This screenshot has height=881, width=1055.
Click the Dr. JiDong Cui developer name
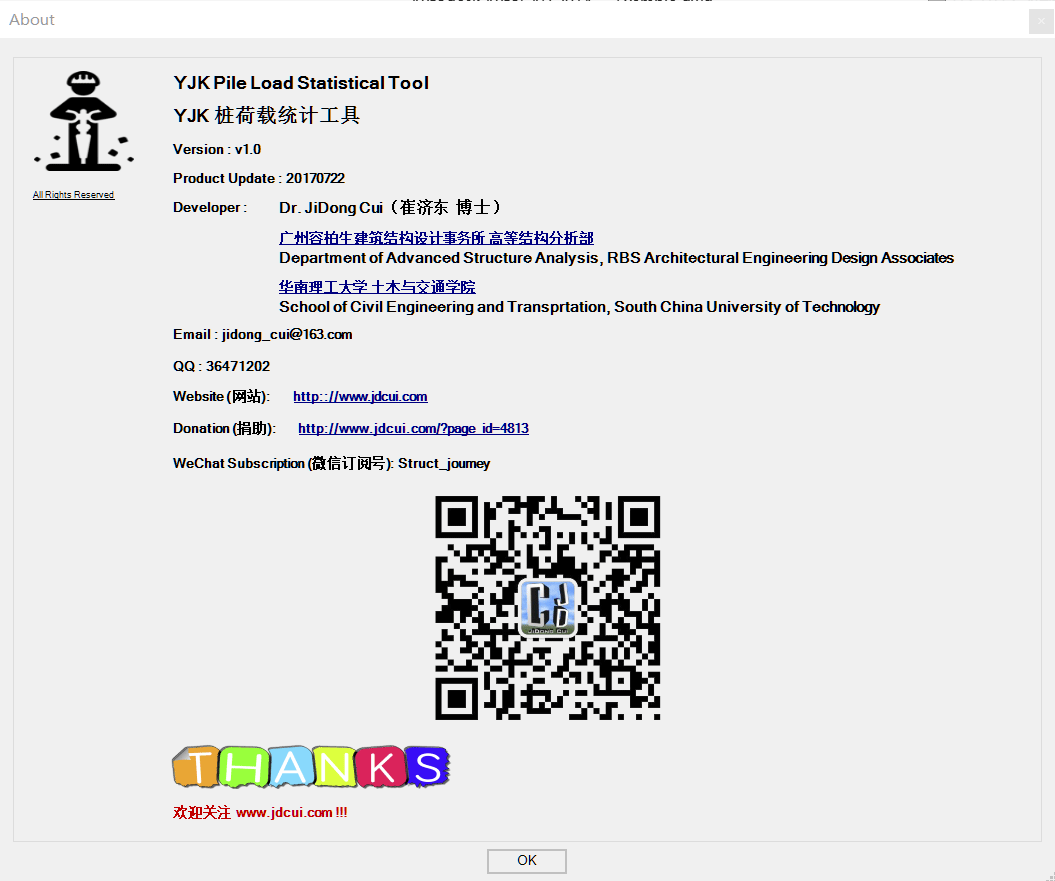(x=390, y=207)
